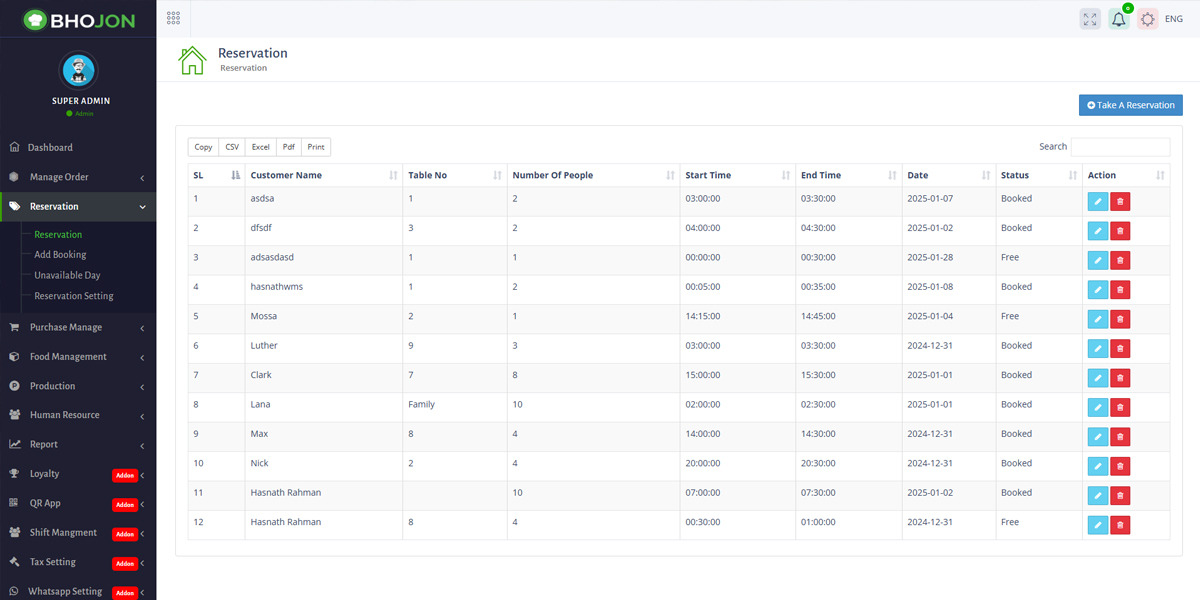Click the table Search input field

pos(1120,147)
